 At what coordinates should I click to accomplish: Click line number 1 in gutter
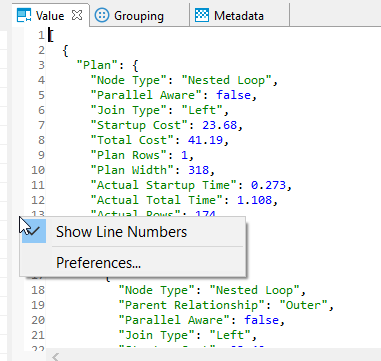point(41,35)
